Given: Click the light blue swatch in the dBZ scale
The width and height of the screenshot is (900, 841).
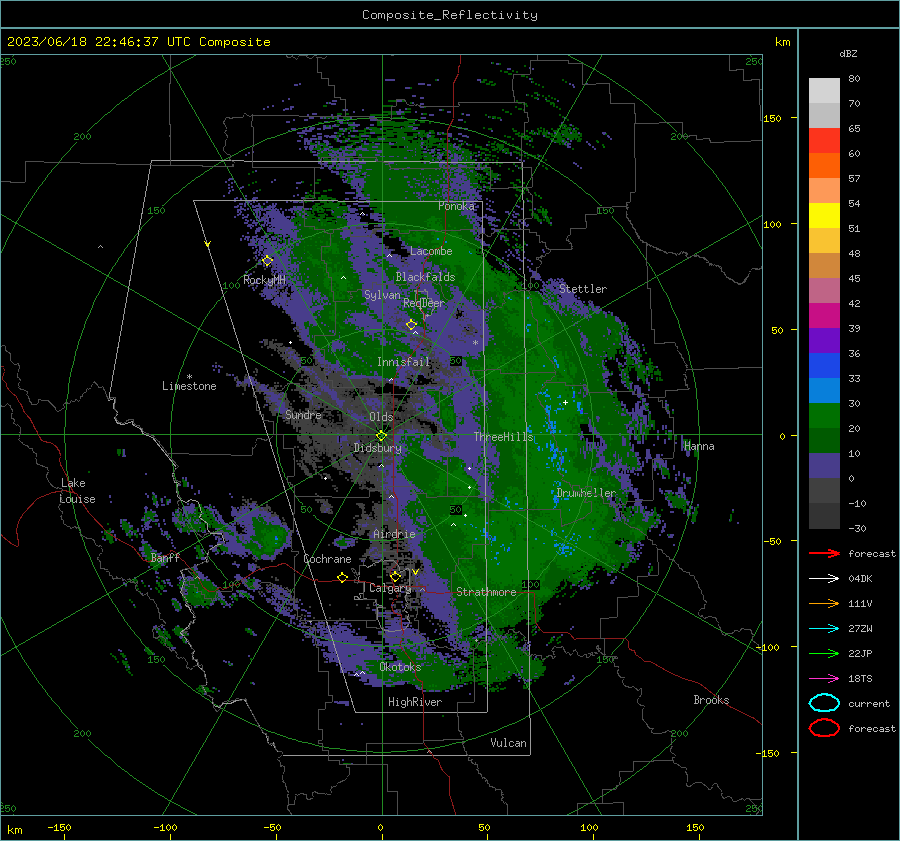Looking at the screenshot, I should (x=824, y=390).
